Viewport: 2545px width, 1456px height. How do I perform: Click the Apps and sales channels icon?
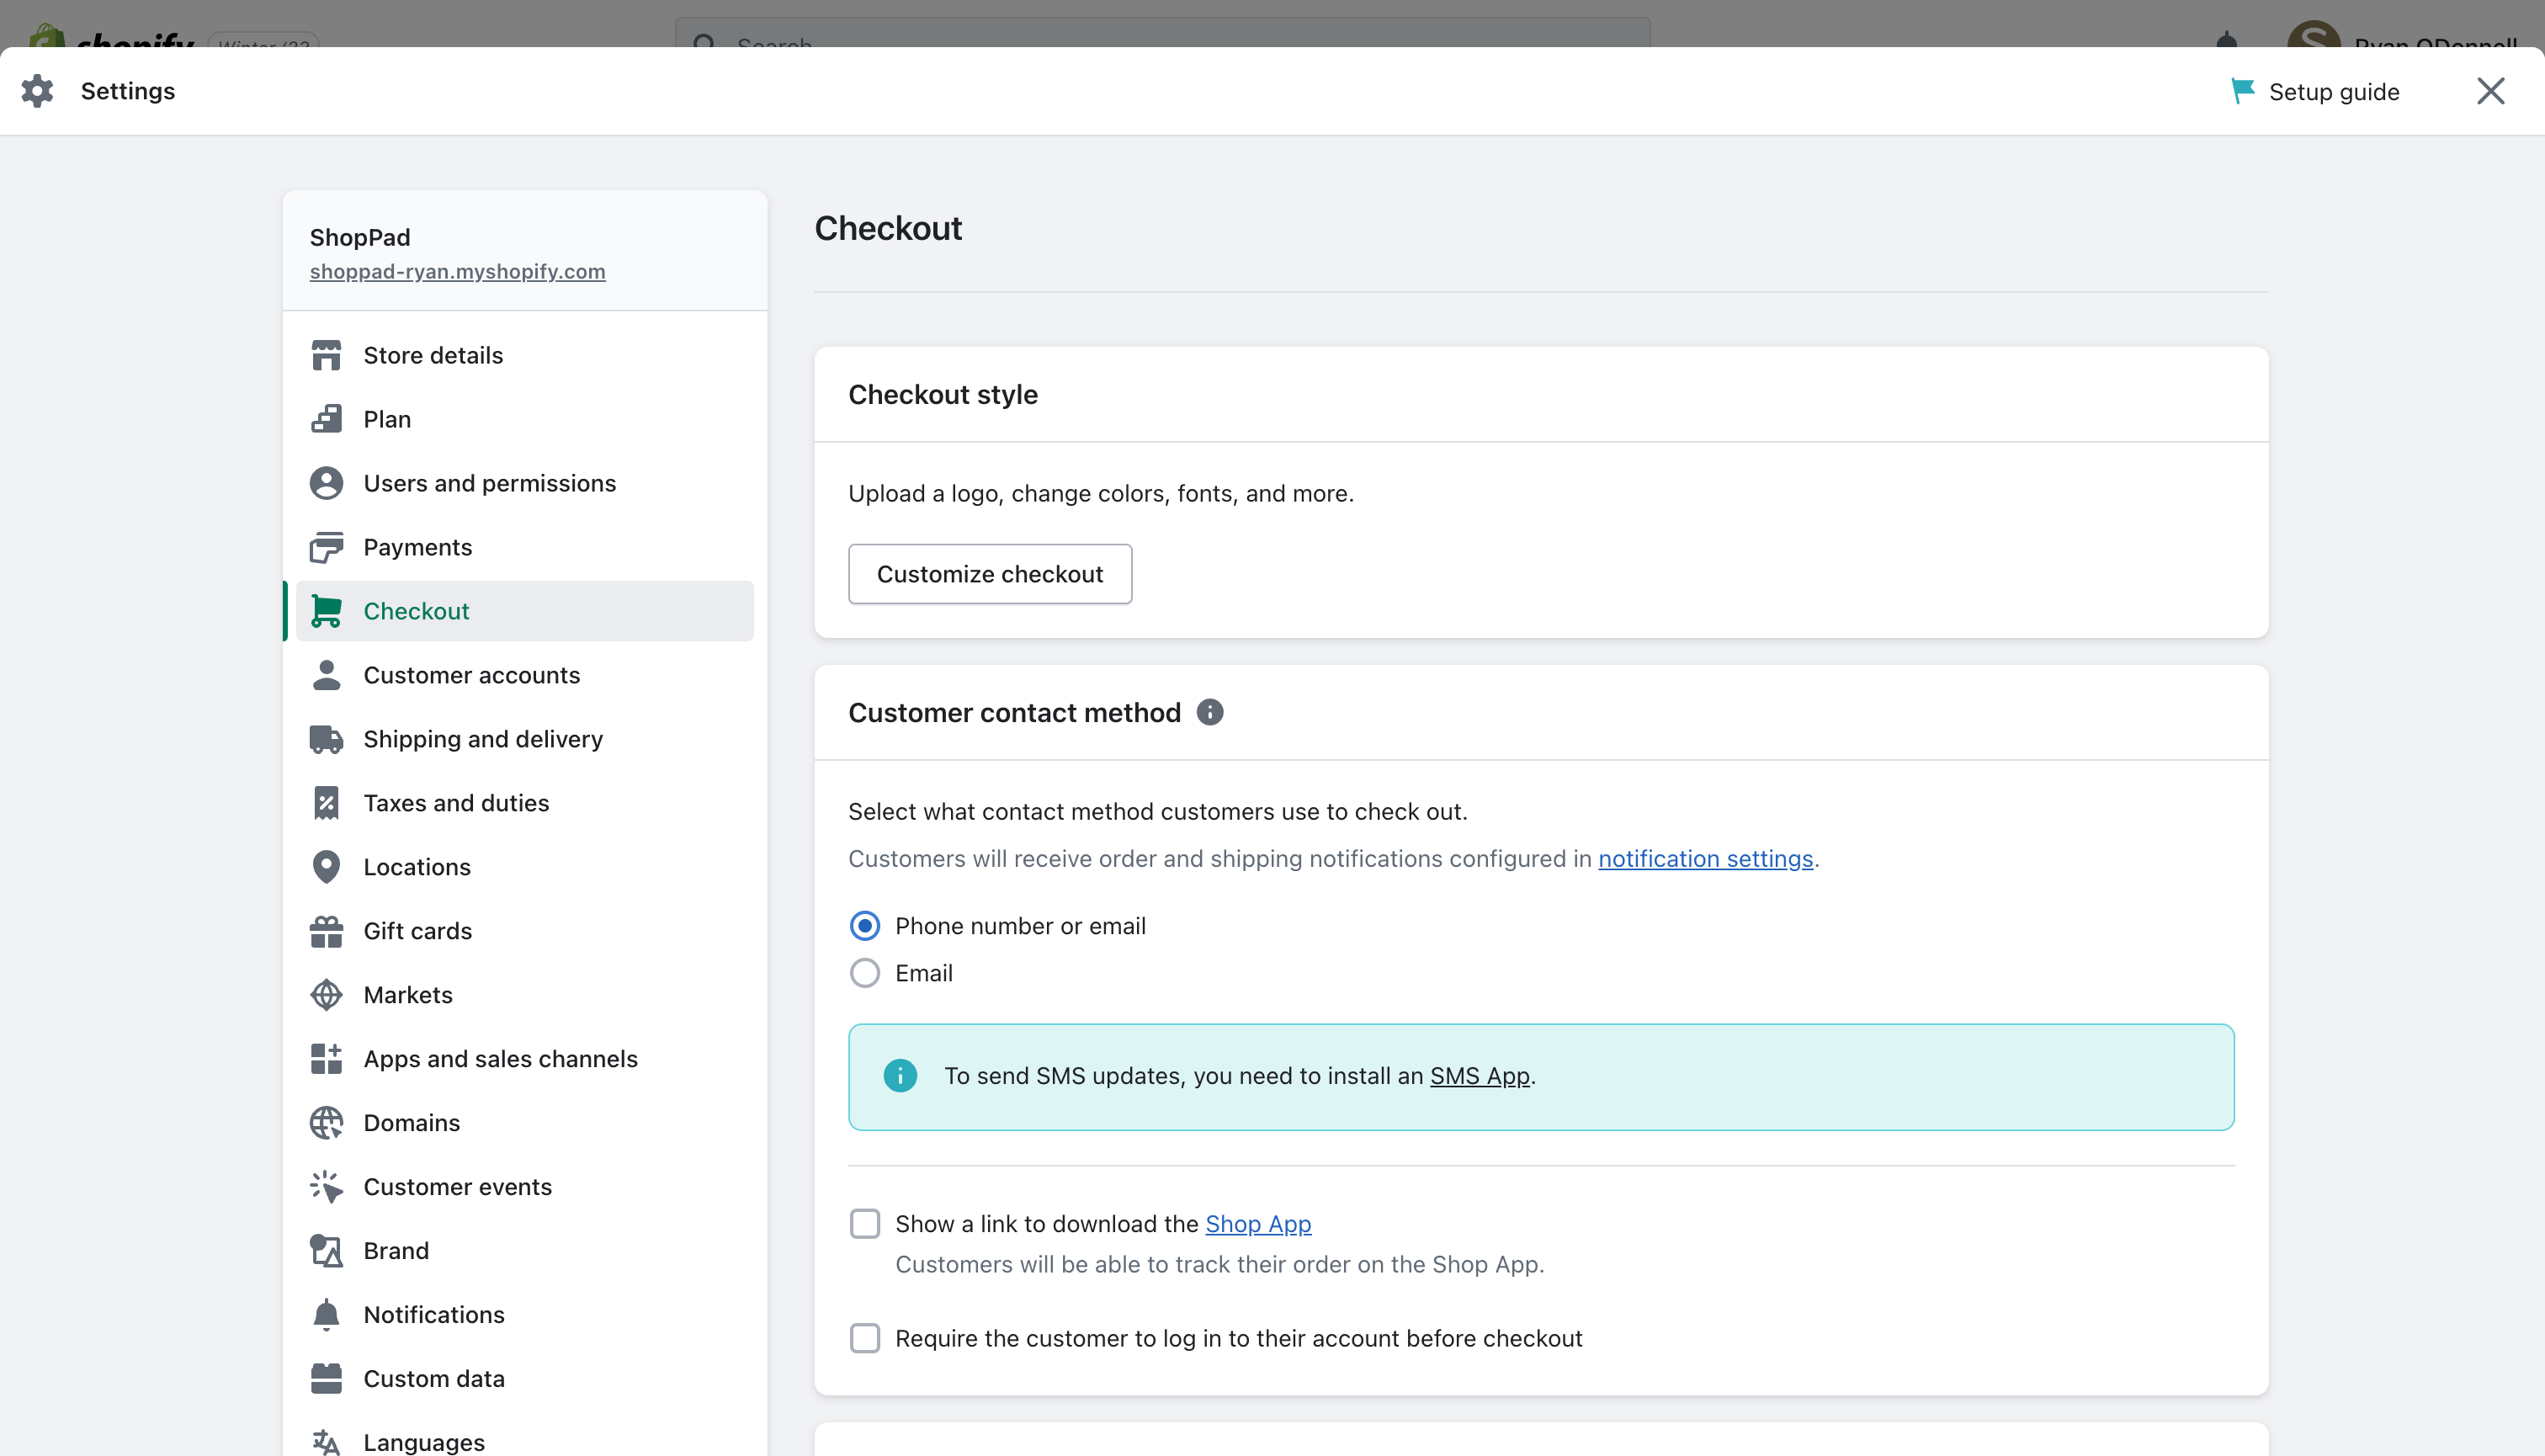click(326, 1060)
